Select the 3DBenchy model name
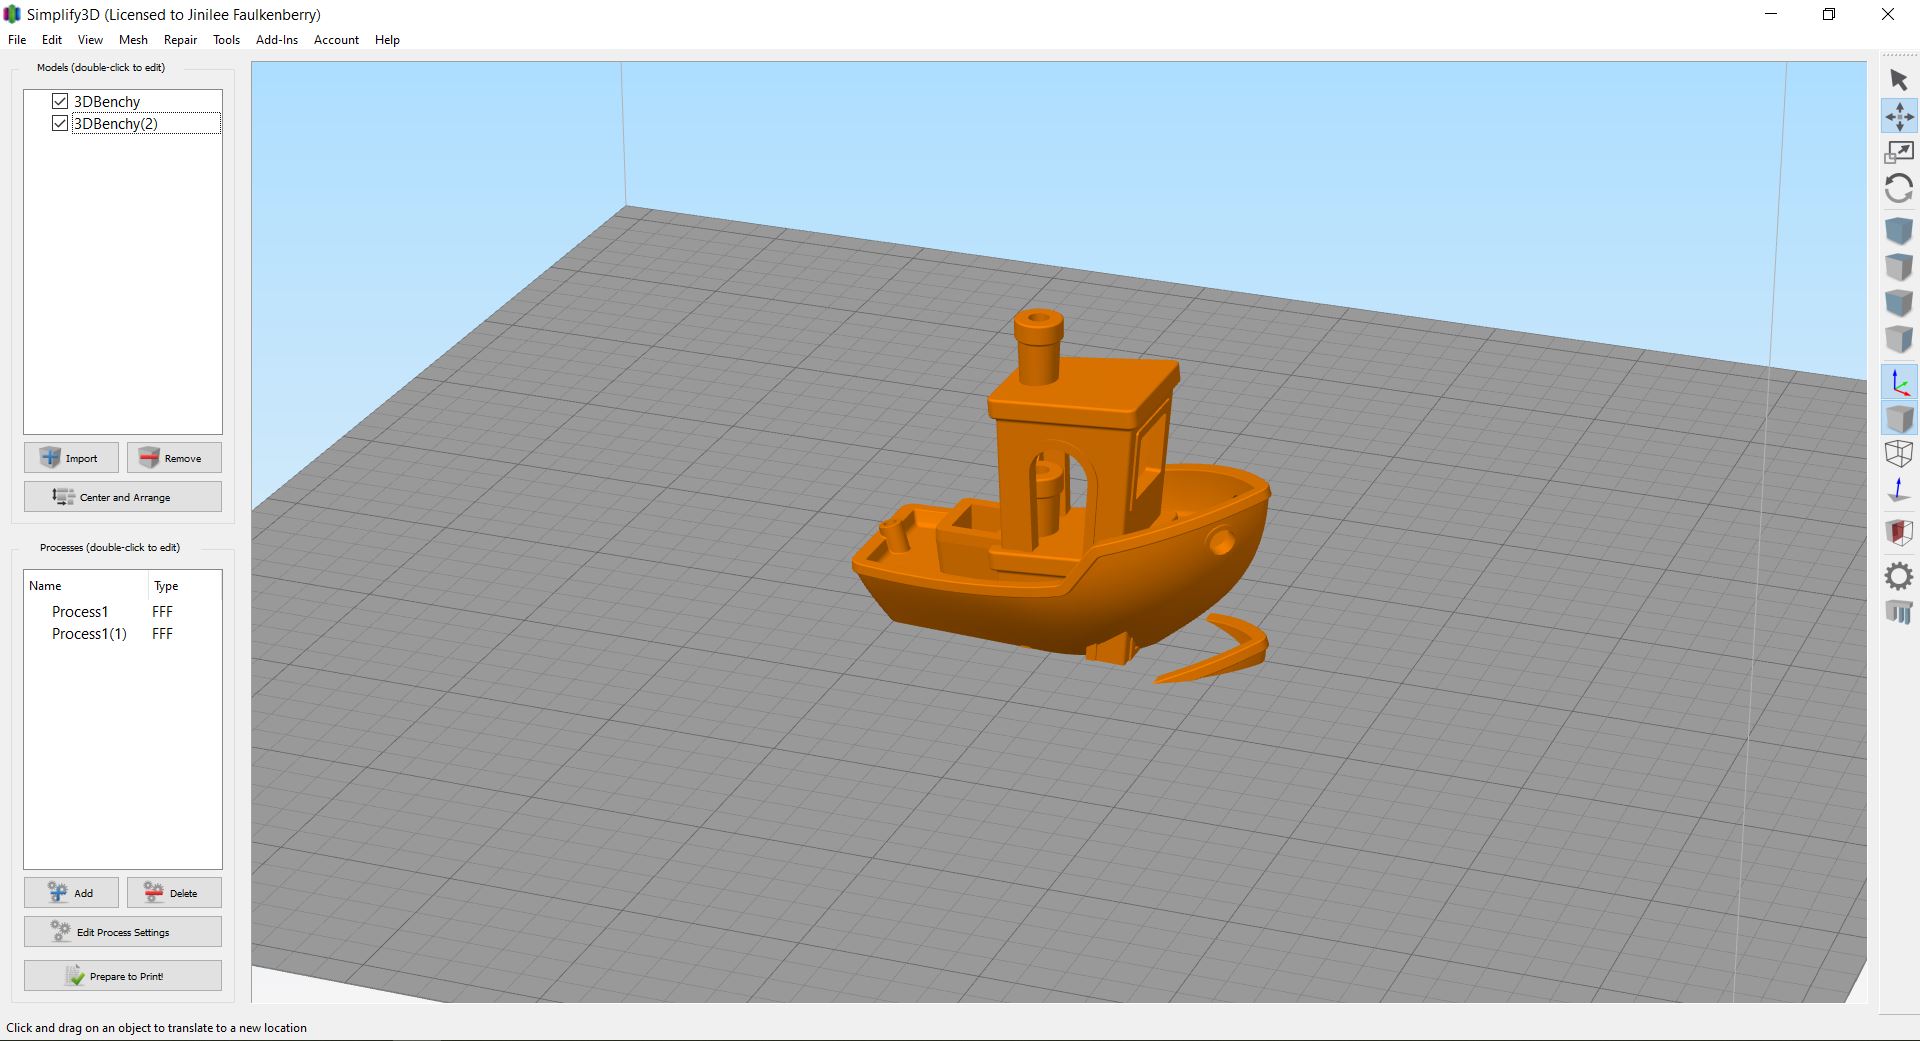This screenshot has height=1041, width=1920. [107, 102]
